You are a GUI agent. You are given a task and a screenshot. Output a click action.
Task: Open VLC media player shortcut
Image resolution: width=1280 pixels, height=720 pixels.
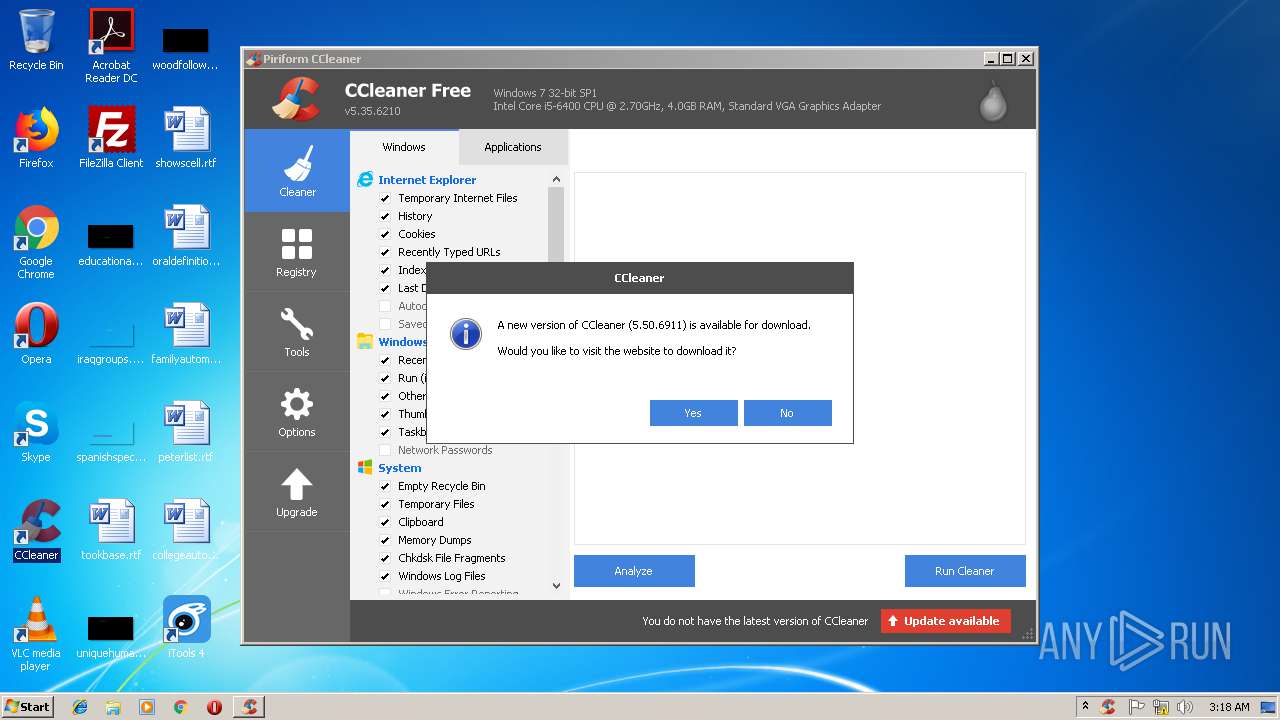(36, 634)
